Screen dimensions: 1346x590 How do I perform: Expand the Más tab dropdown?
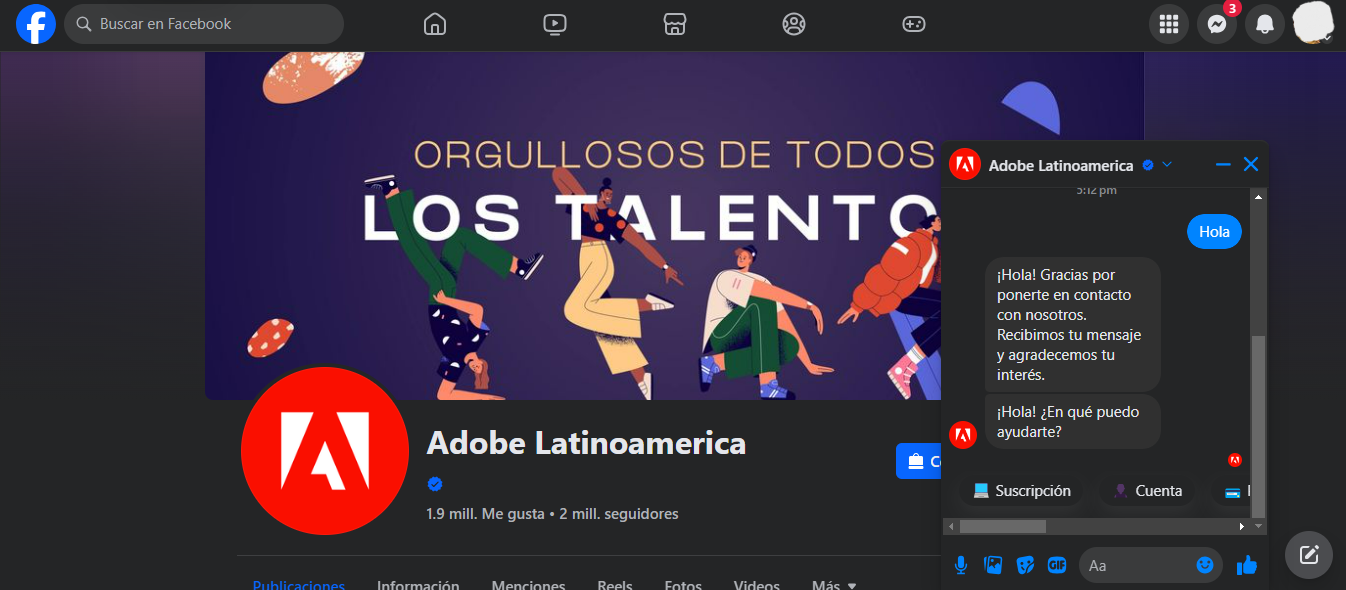coord(834,585)
